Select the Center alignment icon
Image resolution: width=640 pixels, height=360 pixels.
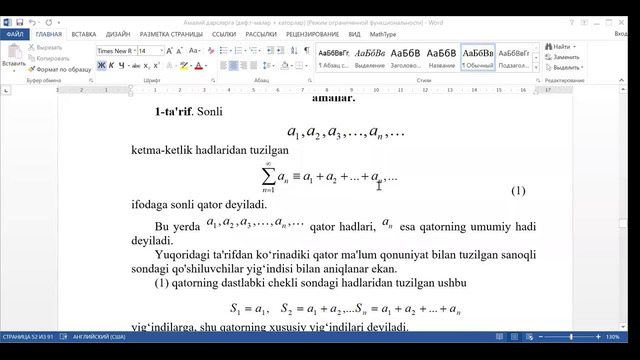click(x=233, y=65)
